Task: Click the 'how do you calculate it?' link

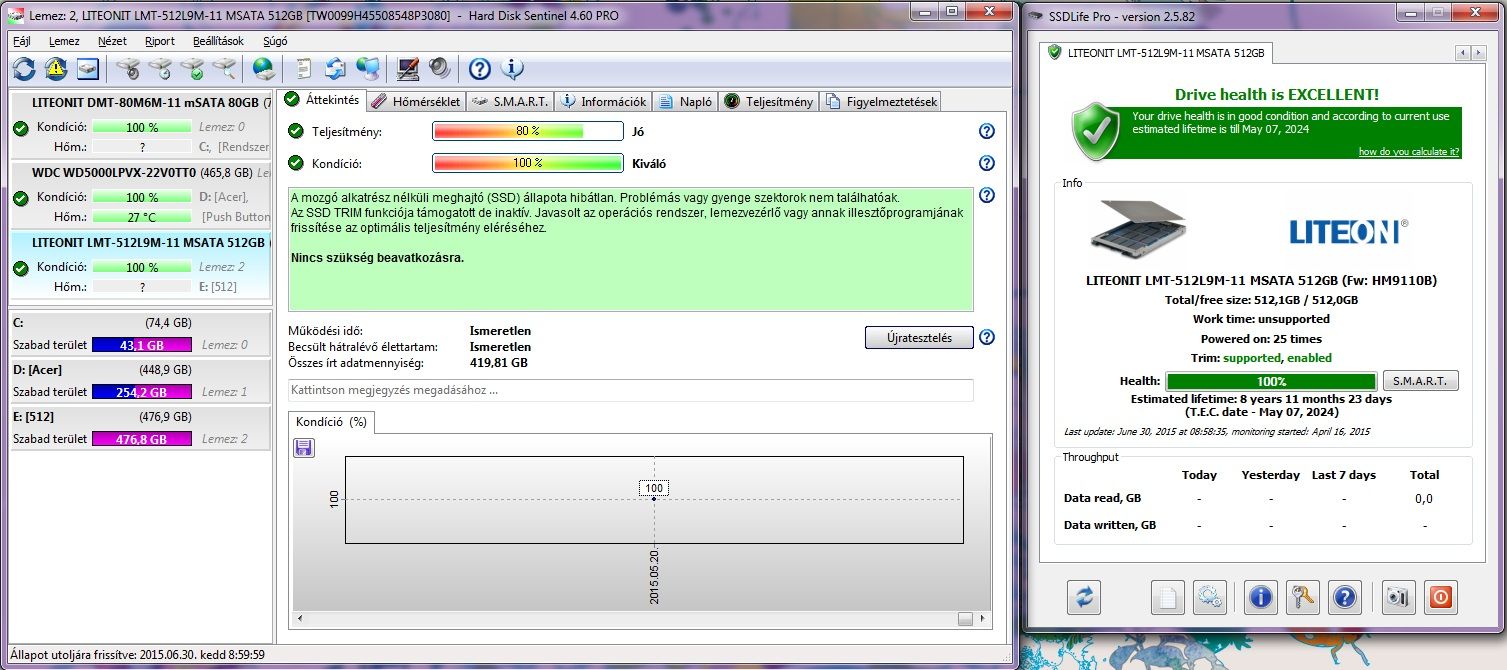Action: click(x=1408, y=151)
